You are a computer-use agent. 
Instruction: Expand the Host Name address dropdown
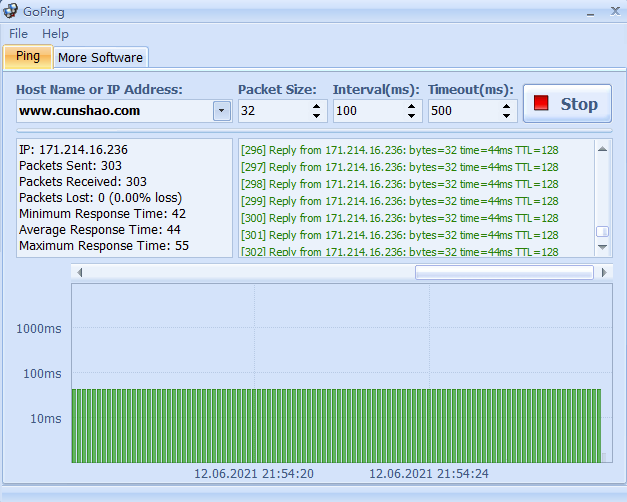pyautogui.click(x=222, y=111)
